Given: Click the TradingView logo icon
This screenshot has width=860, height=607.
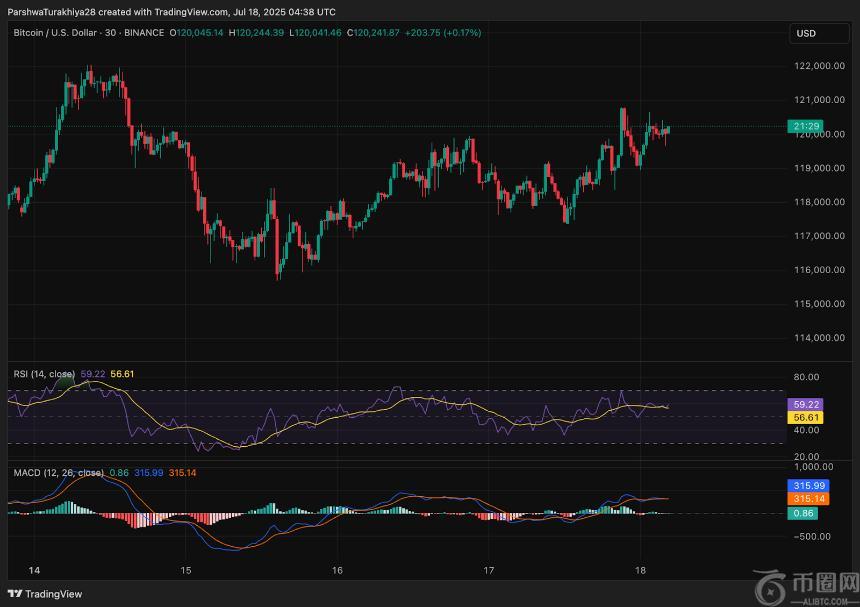Looking at the screenshot, I should click(x=14, y=593).
